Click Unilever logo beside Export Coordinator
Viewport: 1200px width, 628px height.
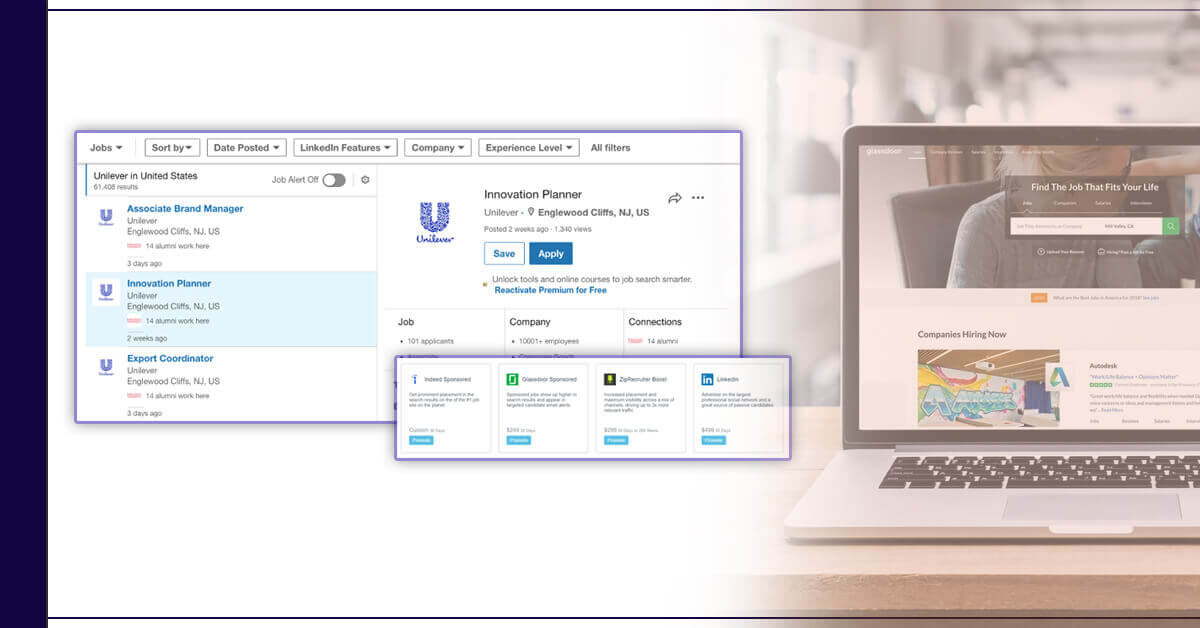click(x=106, y=367)
